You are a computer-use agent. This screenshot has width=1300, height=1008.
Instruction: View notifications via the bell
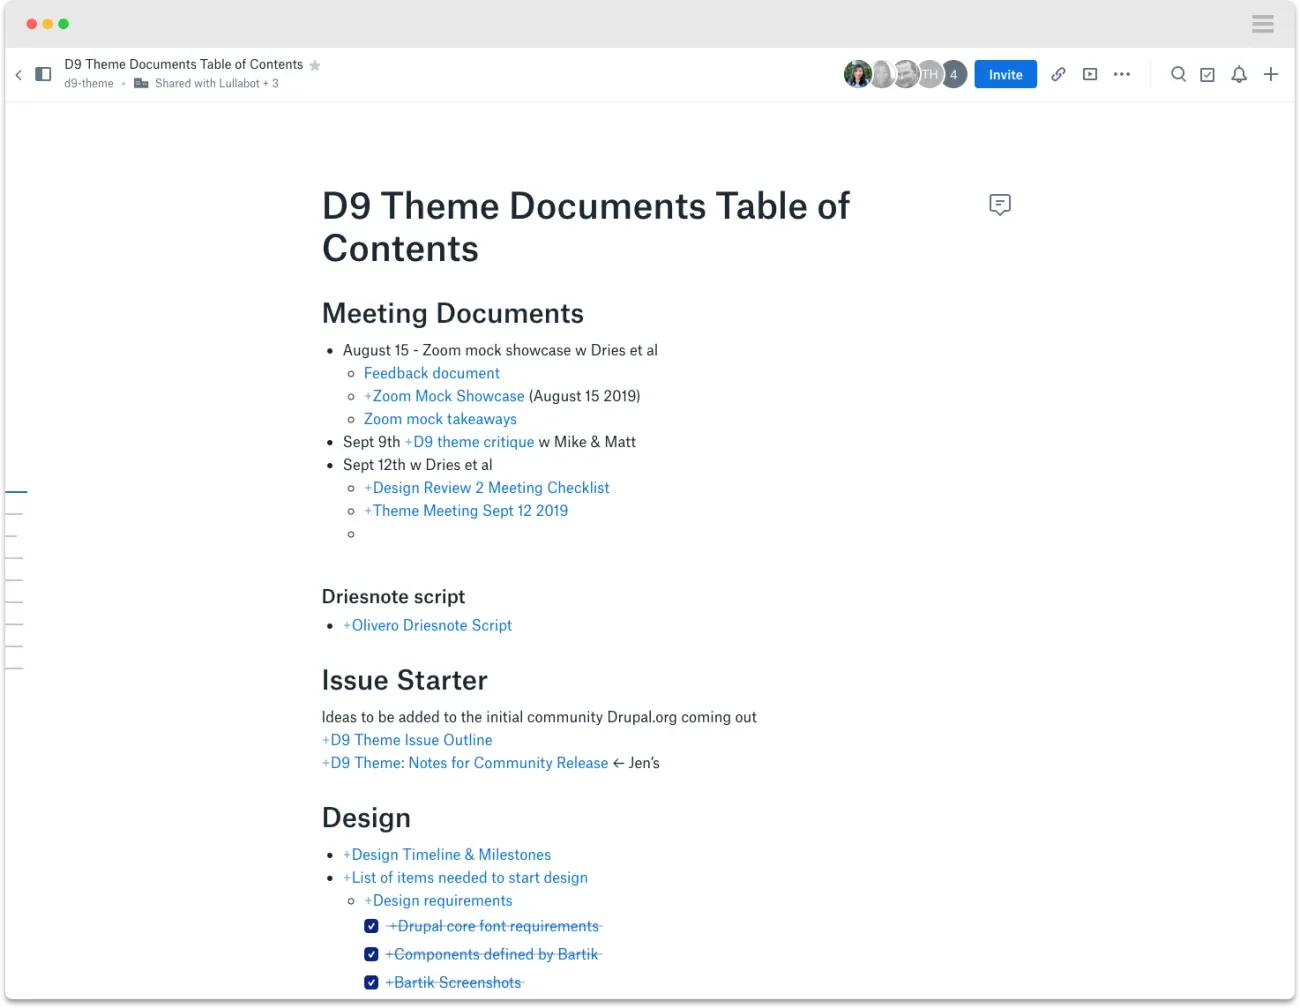(x=1238, y=74)
